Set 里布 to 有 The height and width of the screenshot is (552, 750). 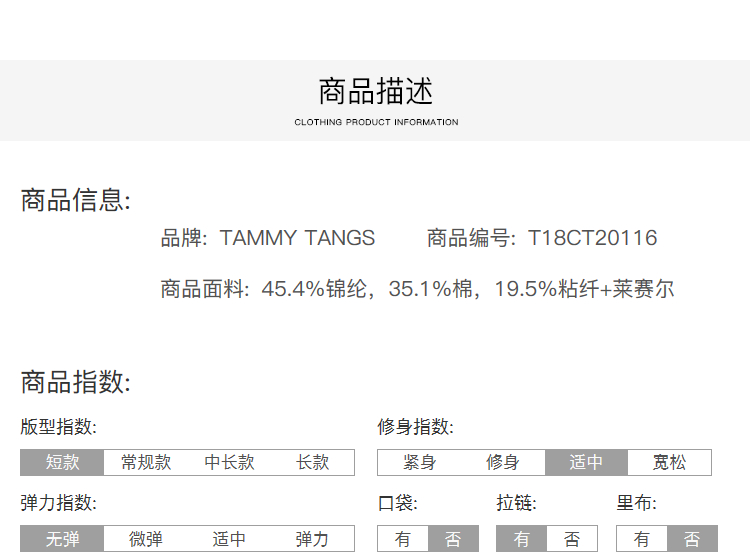[x=642, y=539]
